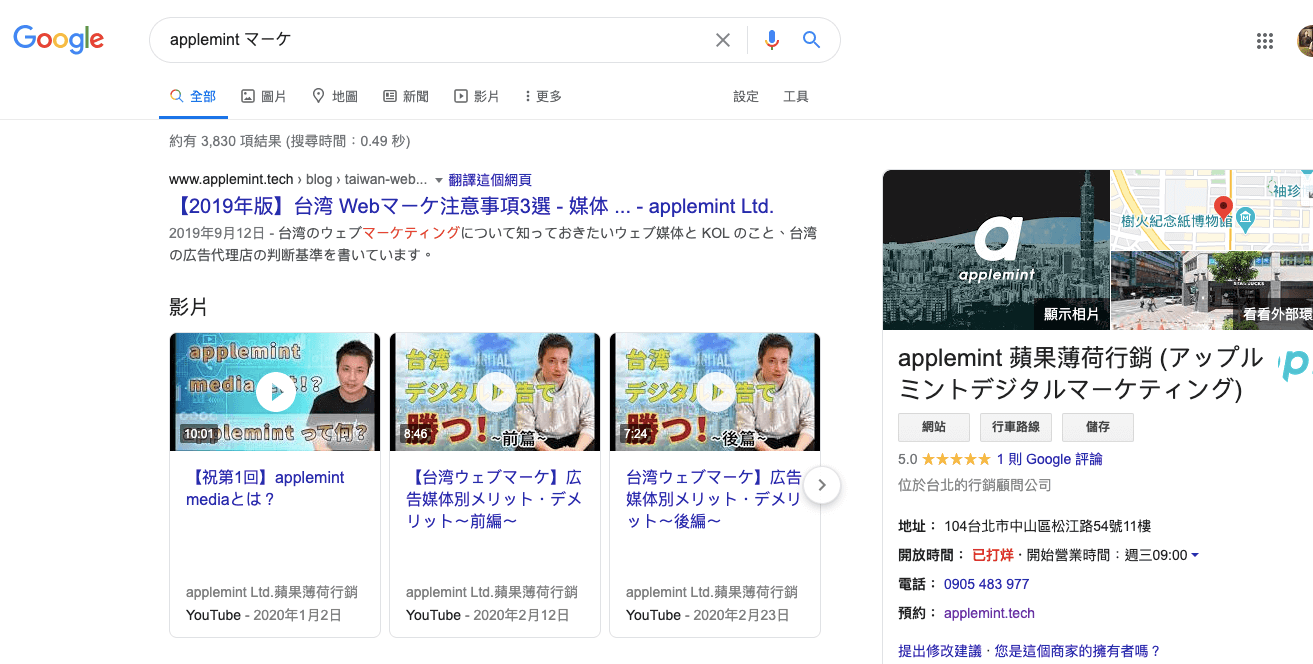Expand the dropdown arrow beside applemint.tech URL
This screenshot has width=1313, height=664.
point(438,180)
